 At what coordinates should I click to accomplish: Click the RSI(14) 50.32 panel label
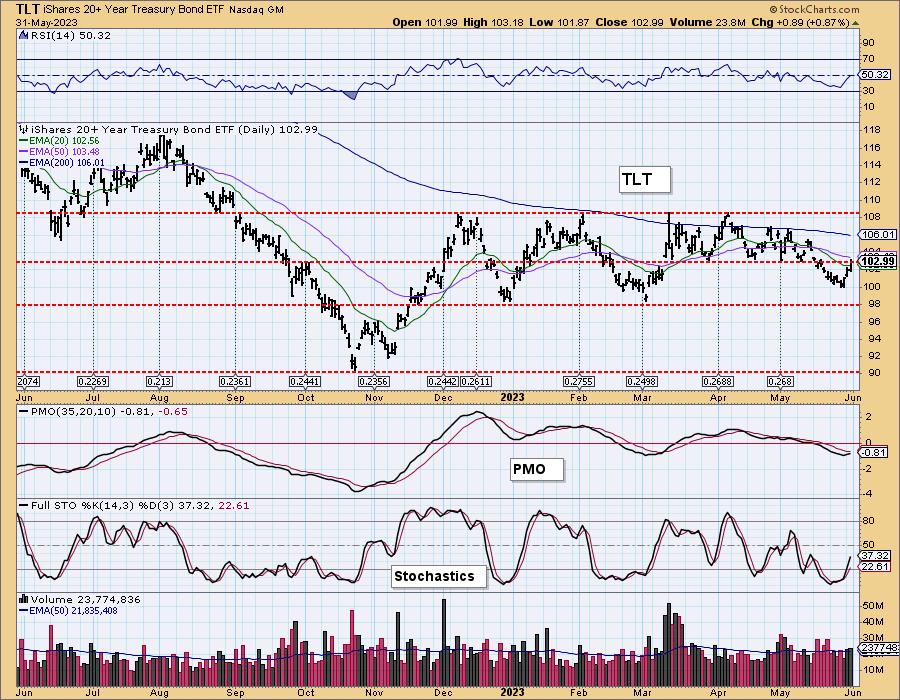click(x=70, y=35)
